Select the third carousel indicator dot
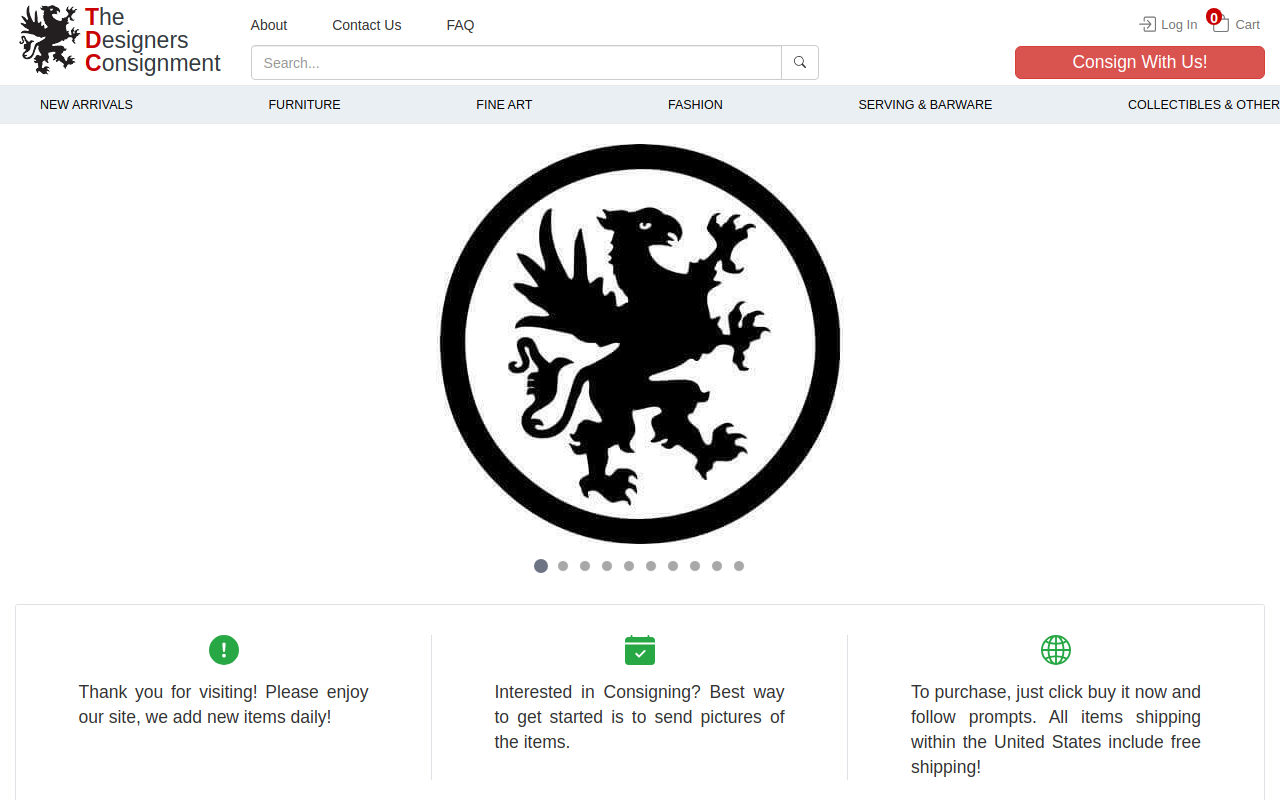Screen dimensions: 1280x800 pos(585,566)
